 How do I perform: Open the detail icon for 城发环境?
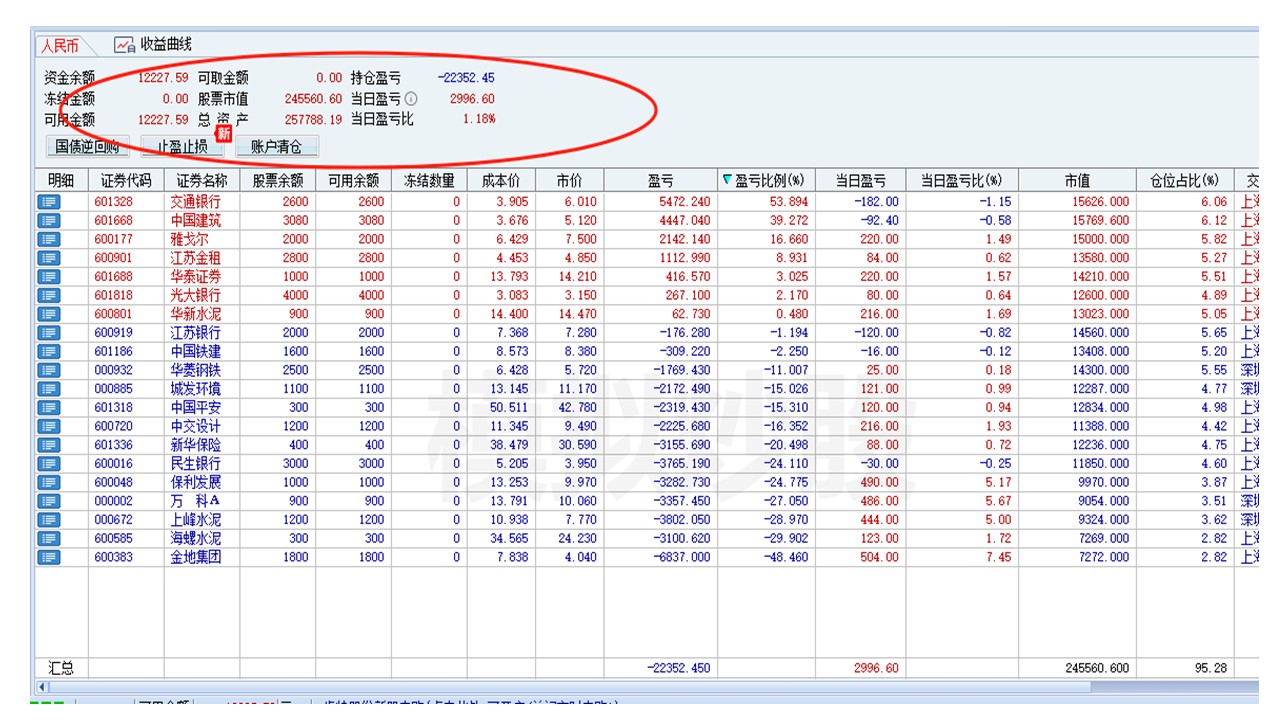point(48,389)
